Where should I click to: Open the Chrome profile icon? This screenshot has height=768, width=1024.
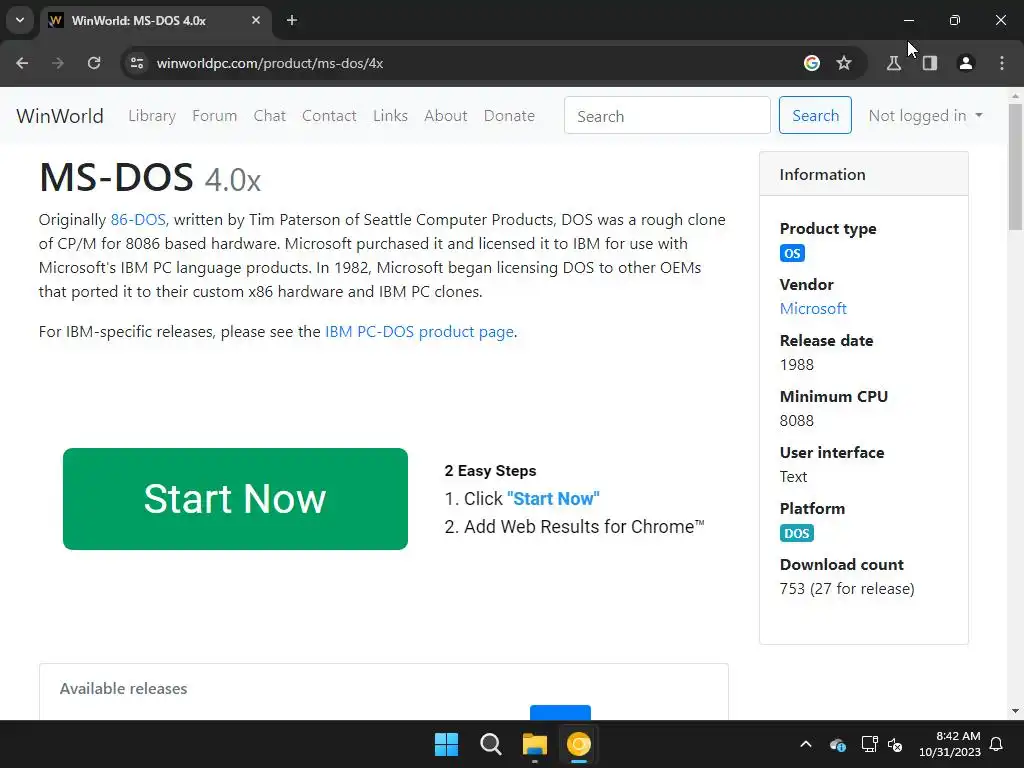966,63
